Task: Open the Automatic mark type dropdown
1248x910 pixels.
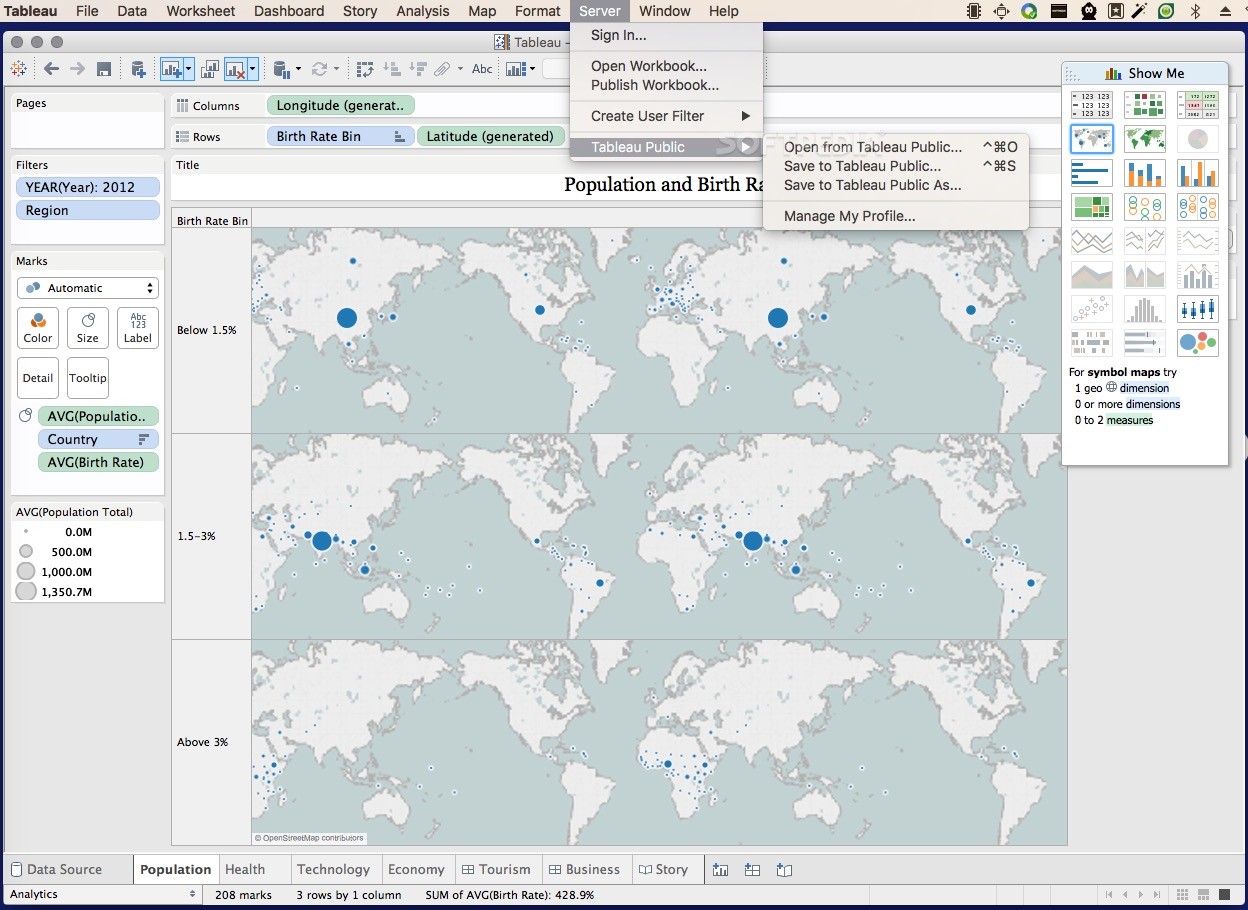Action: coord(88,288)
